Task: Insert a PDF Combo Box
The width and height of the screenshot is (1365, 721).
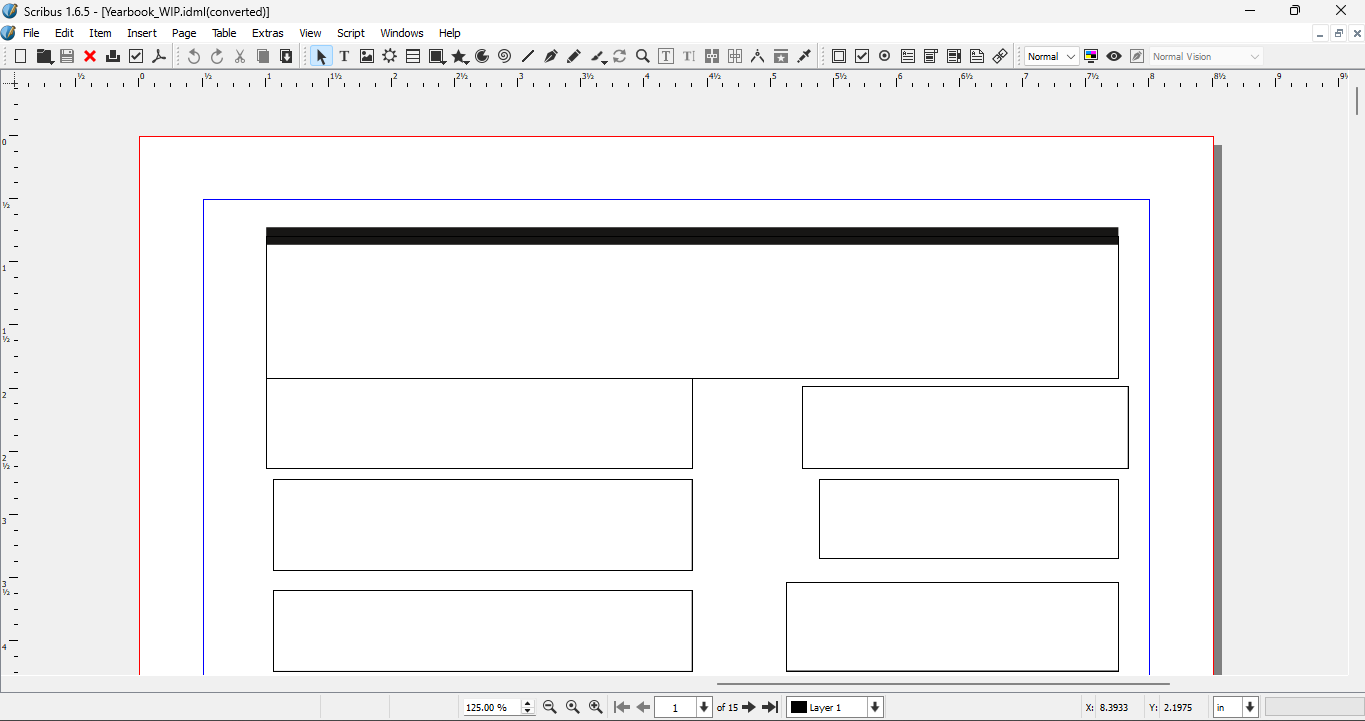Action: pos(931,57)
